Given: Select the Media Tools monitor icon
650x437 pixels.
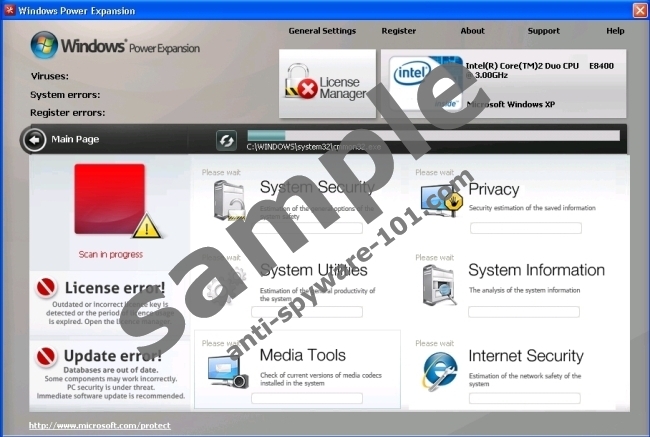Looking at the screenshot, I should coord(227,370).
